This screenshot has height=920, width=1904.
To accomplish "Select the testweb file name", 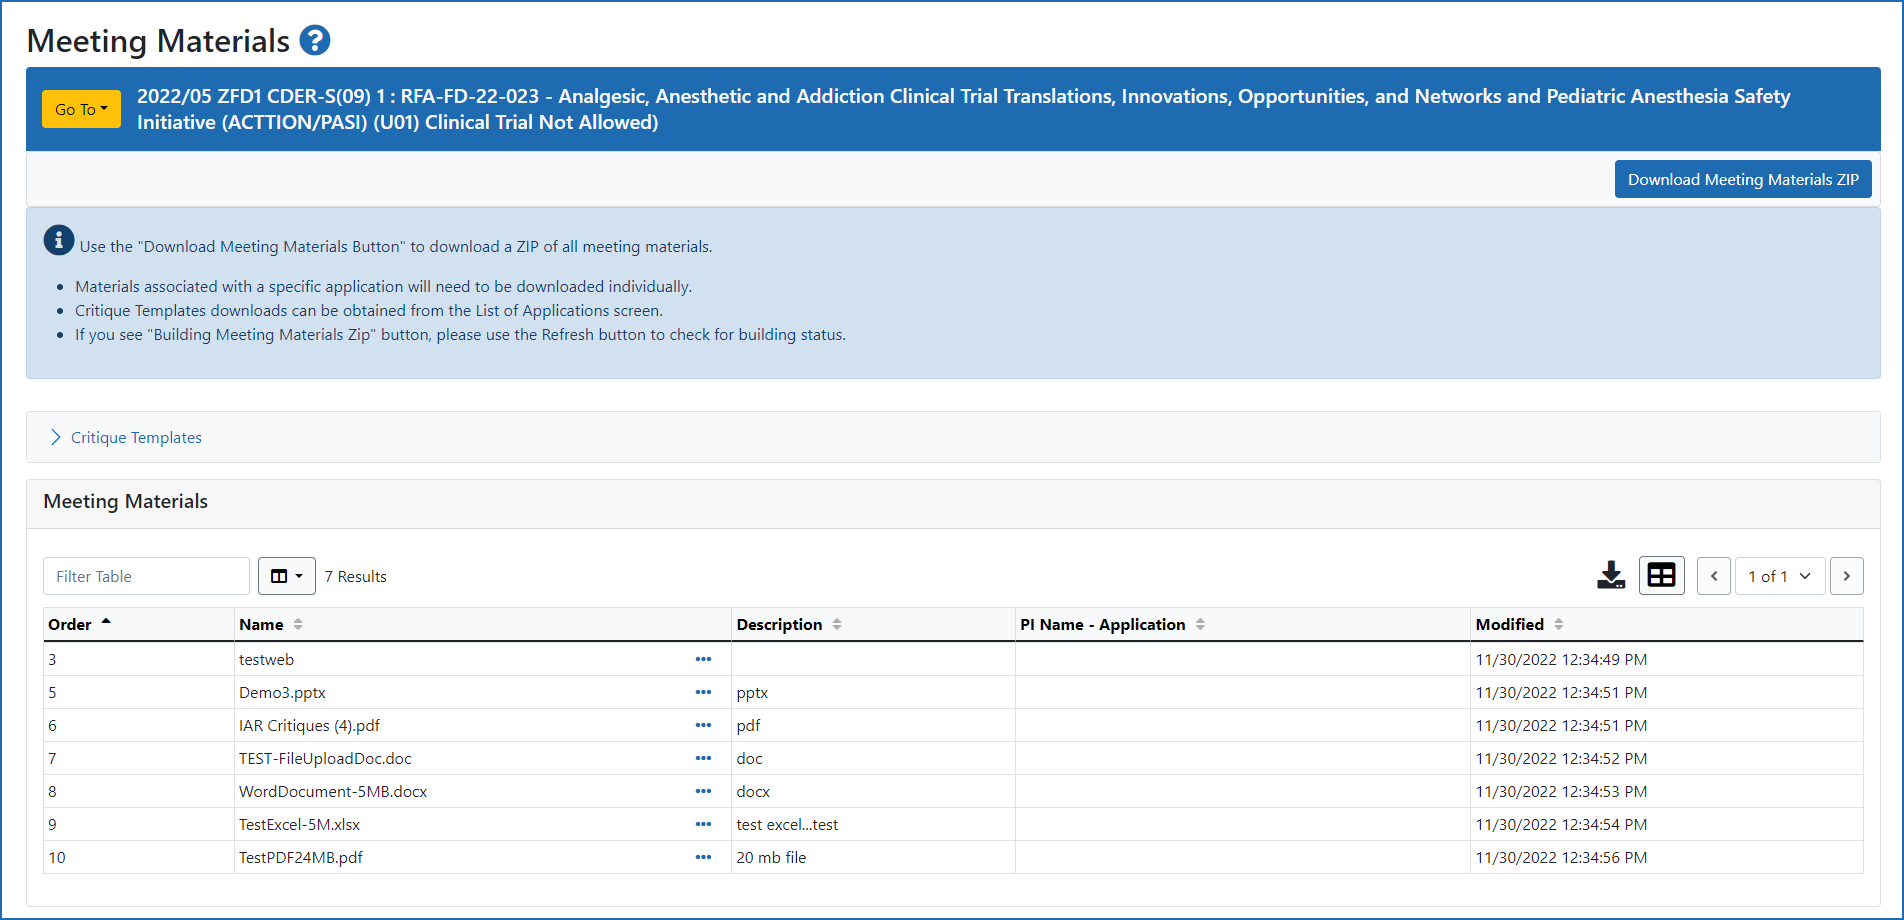I will pos(266,659).
